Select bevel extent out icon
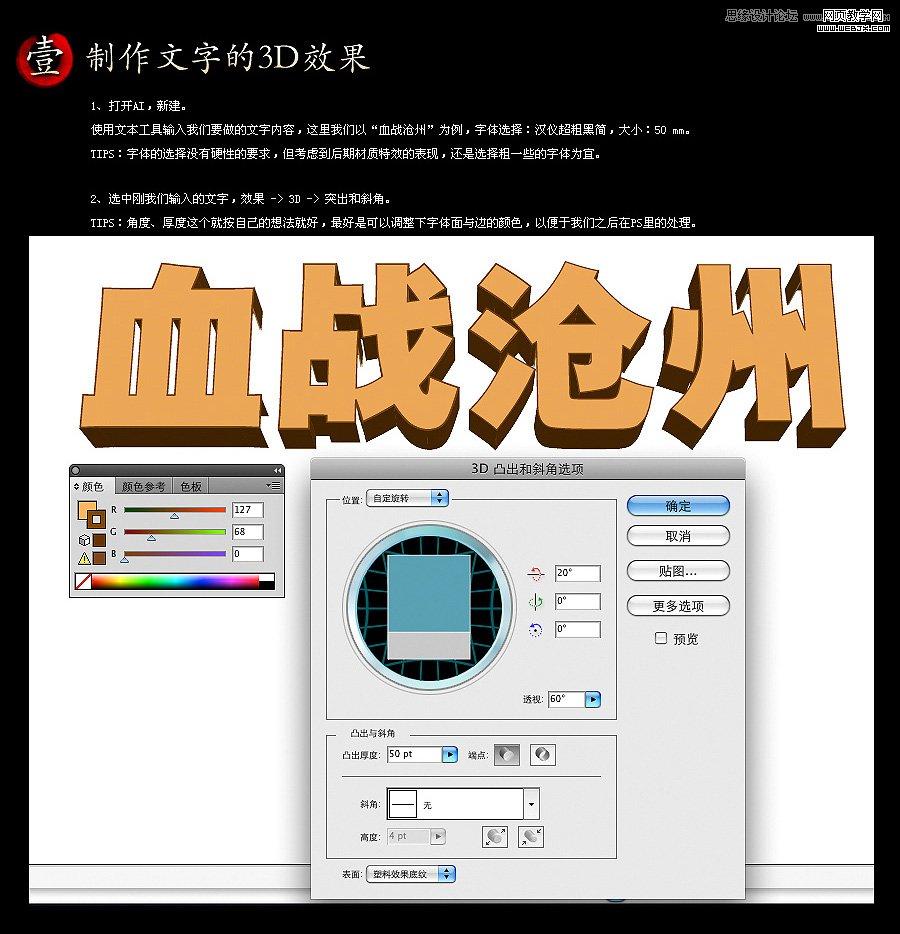This screenshot has width=900, height=934. click(494, 836)
